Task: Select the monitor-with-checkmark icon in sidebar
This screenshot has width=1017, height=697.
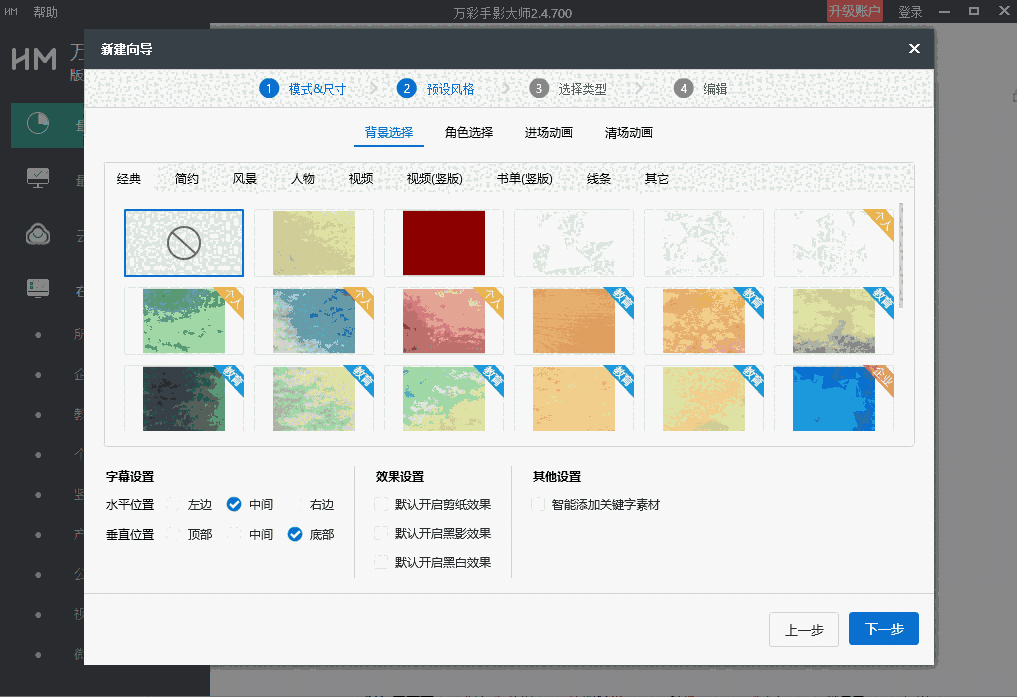Action: pos(37,178)
